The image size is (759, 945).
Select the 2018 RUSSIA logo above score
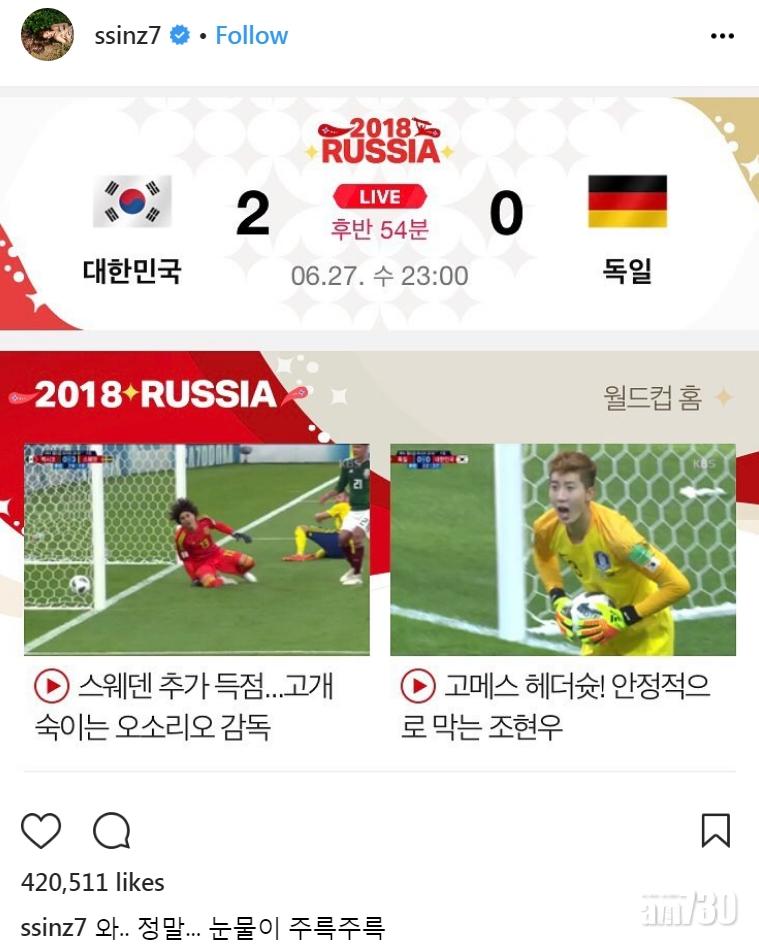coord(380,141)
